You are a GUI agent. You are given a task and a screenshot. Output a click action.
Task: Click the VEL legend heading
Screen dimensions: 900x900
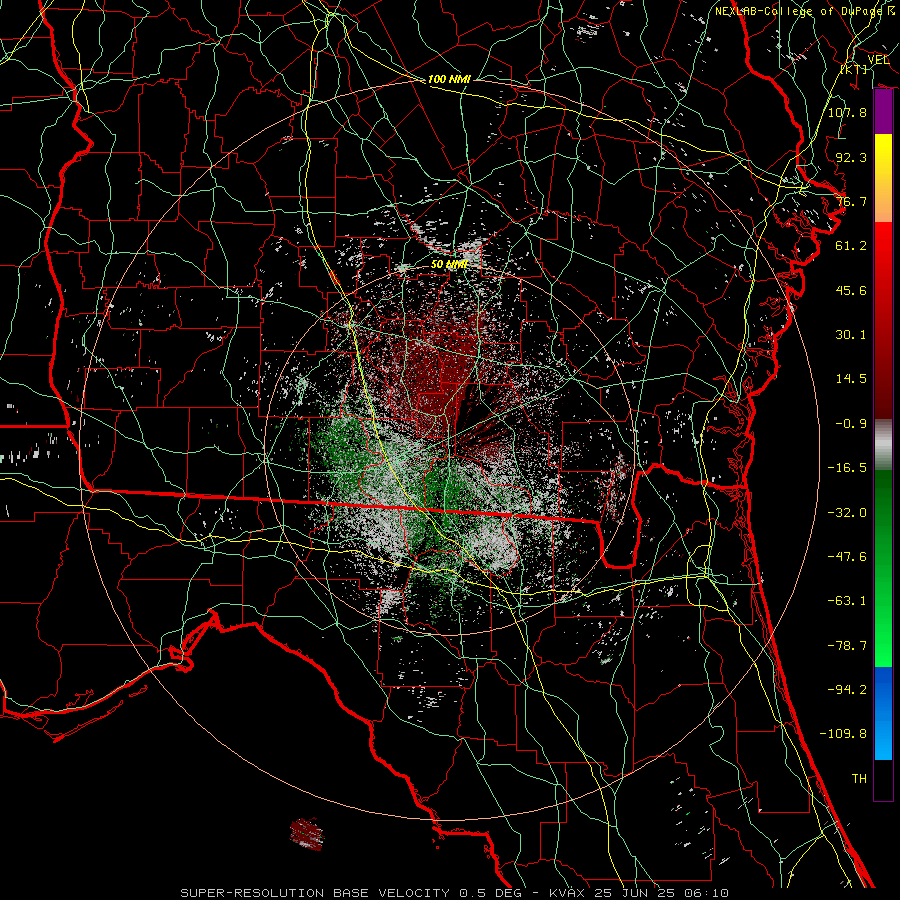click(878, 60)
